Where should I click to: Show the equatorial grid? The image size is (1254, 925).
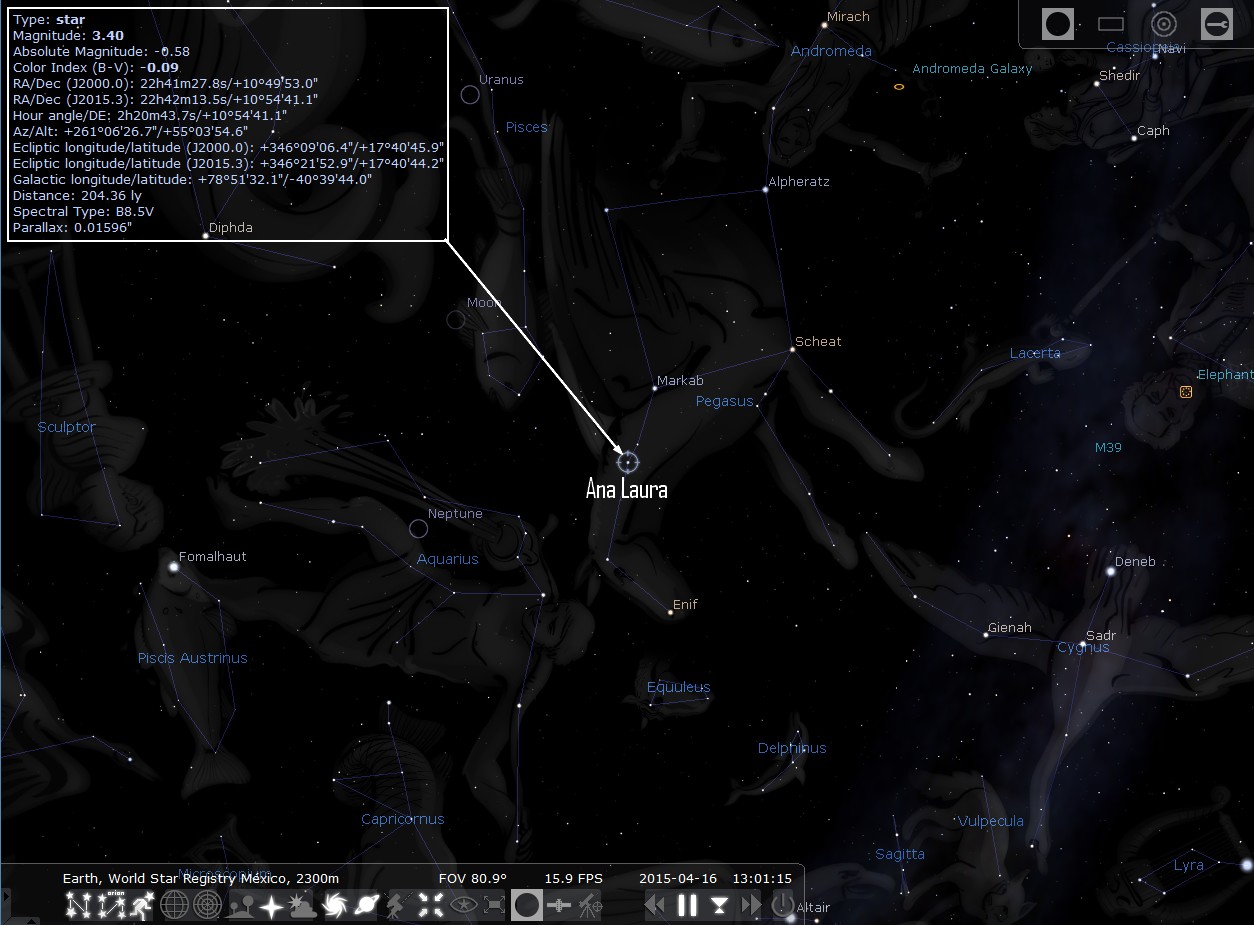click(175, 906)
